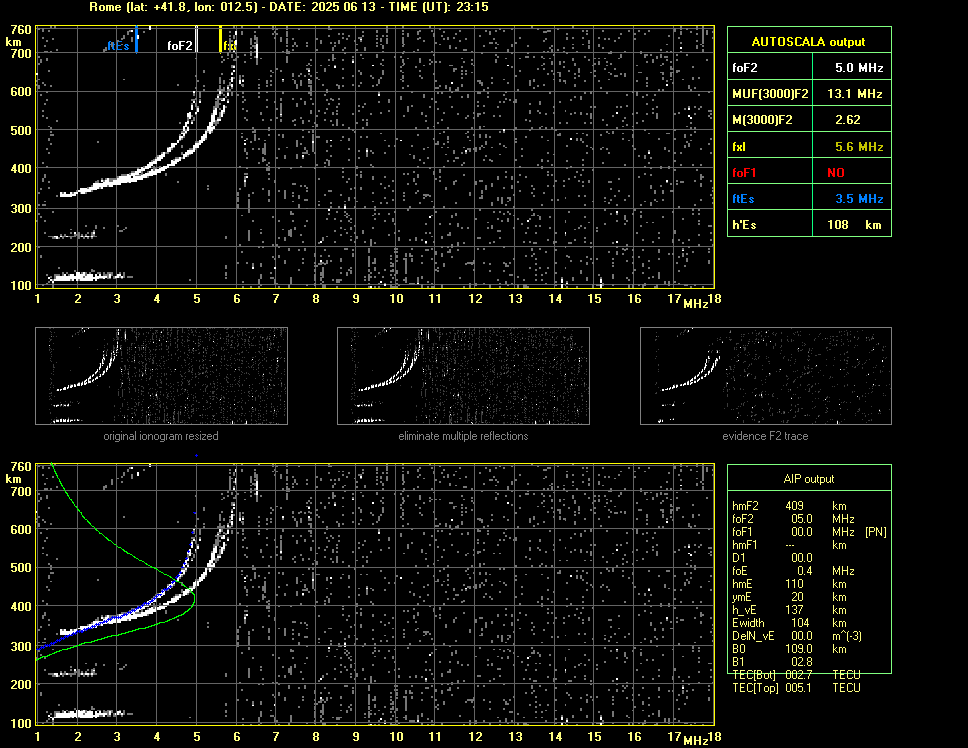Click the foF2 value '5.0 MHz'

click(x=859, y=68)
